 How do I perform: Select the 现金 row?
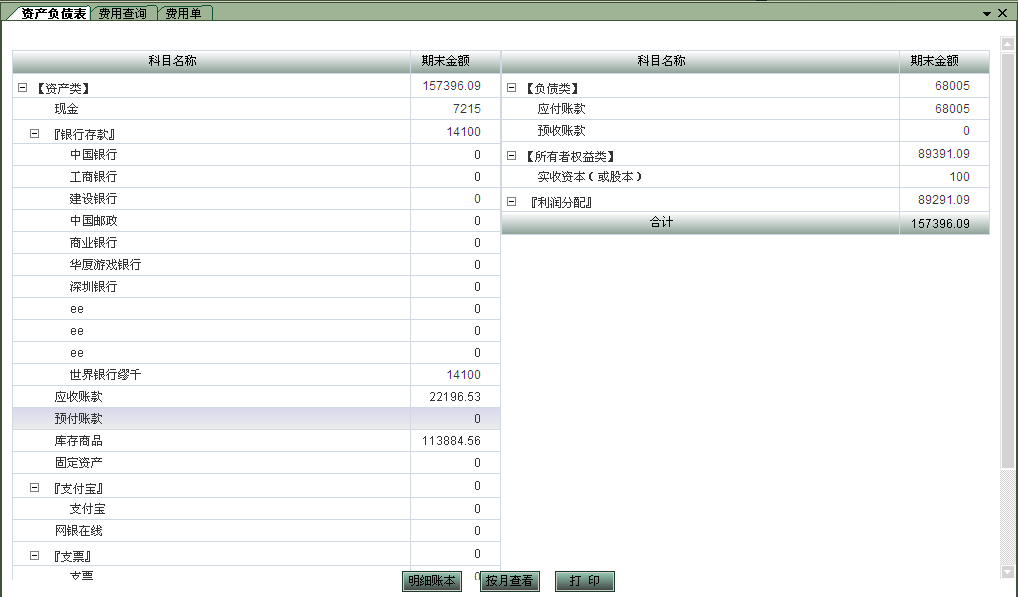tap(66, 109)
